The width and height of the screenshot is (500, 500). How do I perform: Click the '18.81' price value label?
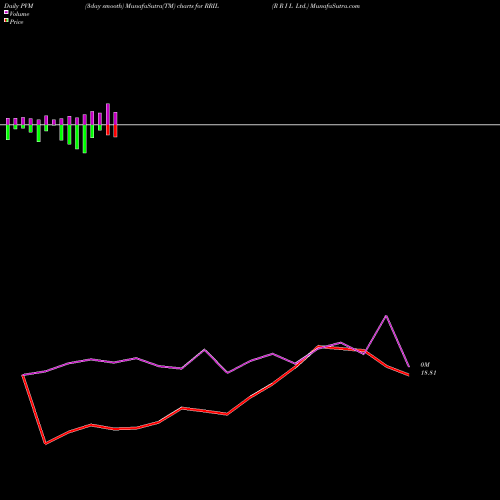pyautogui.click(x=428, y=373)
